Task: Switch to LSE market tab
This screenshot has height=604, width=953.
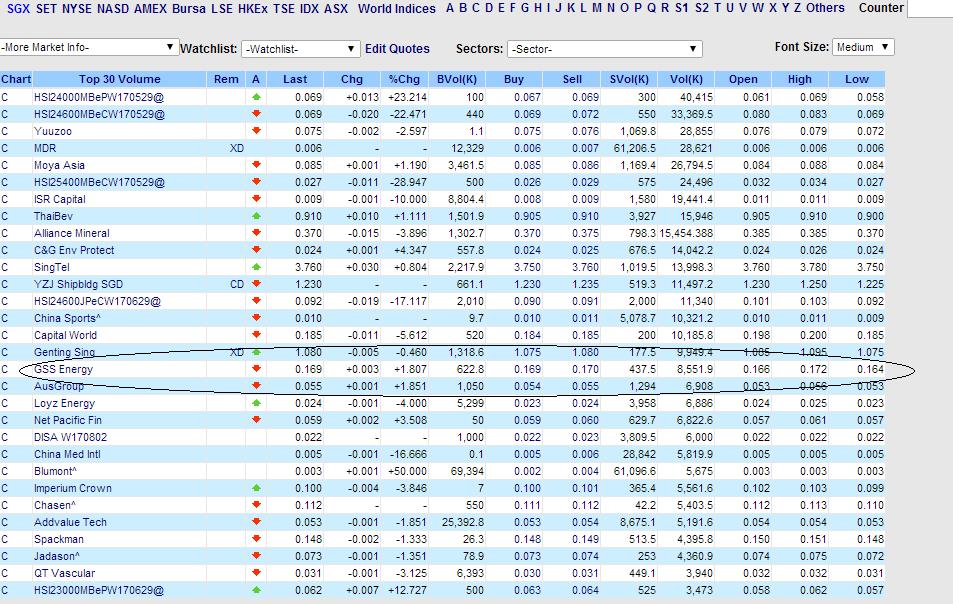Action: (x=222, y=9)
